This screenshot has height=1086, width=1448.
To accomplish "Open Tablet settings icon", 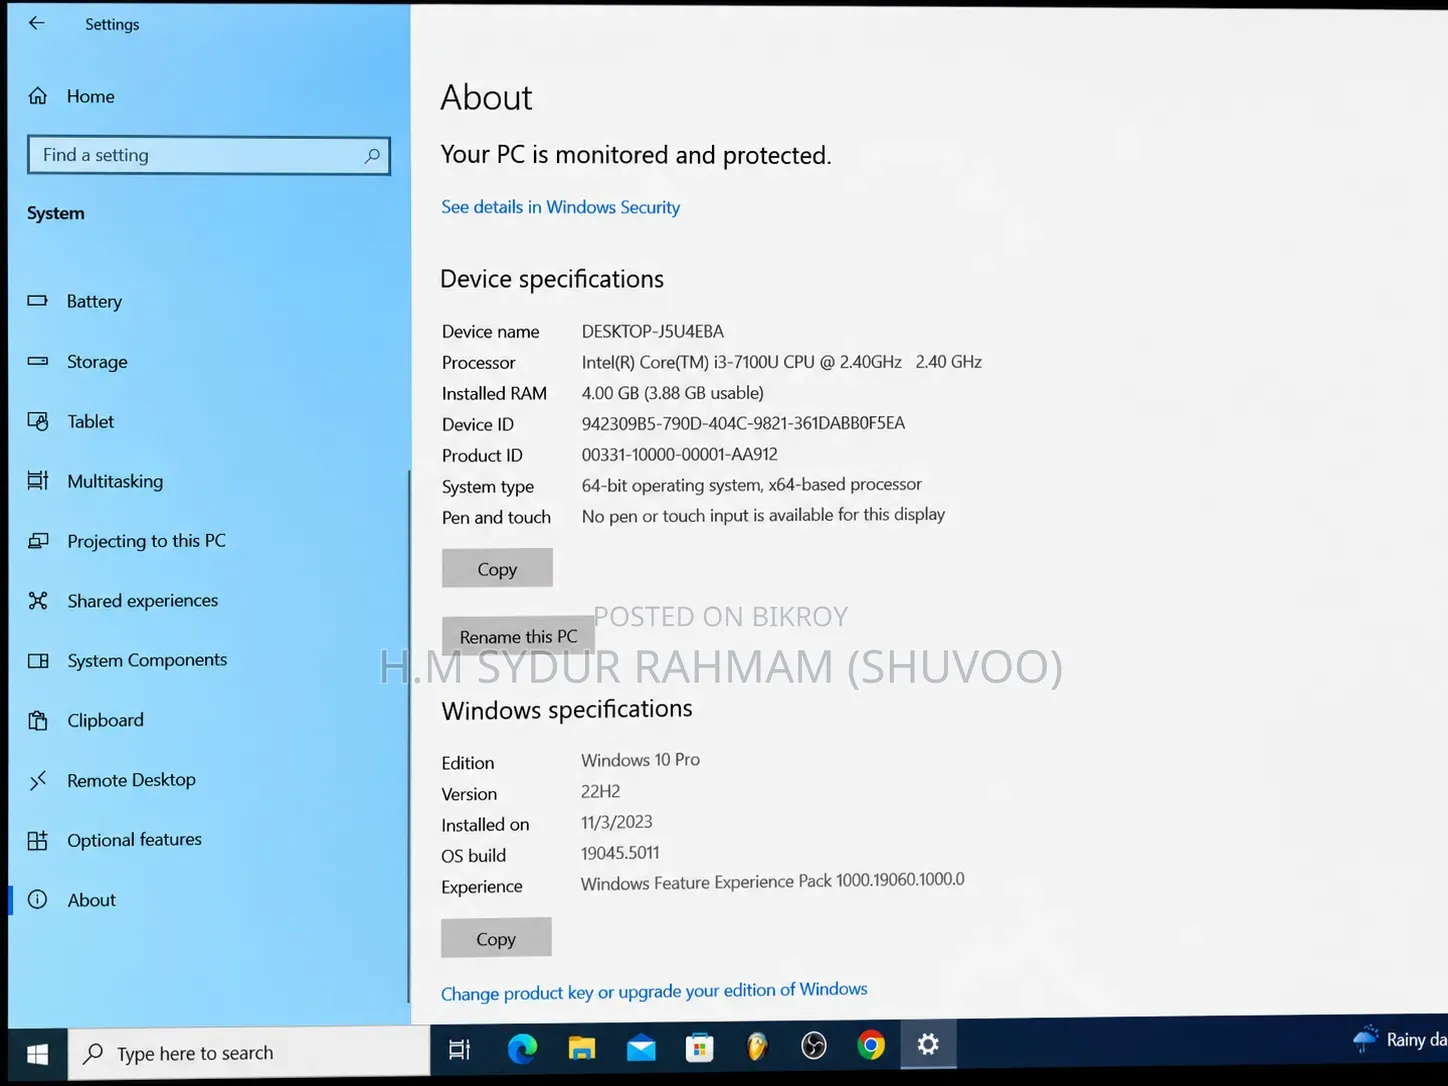I will 38,421.
